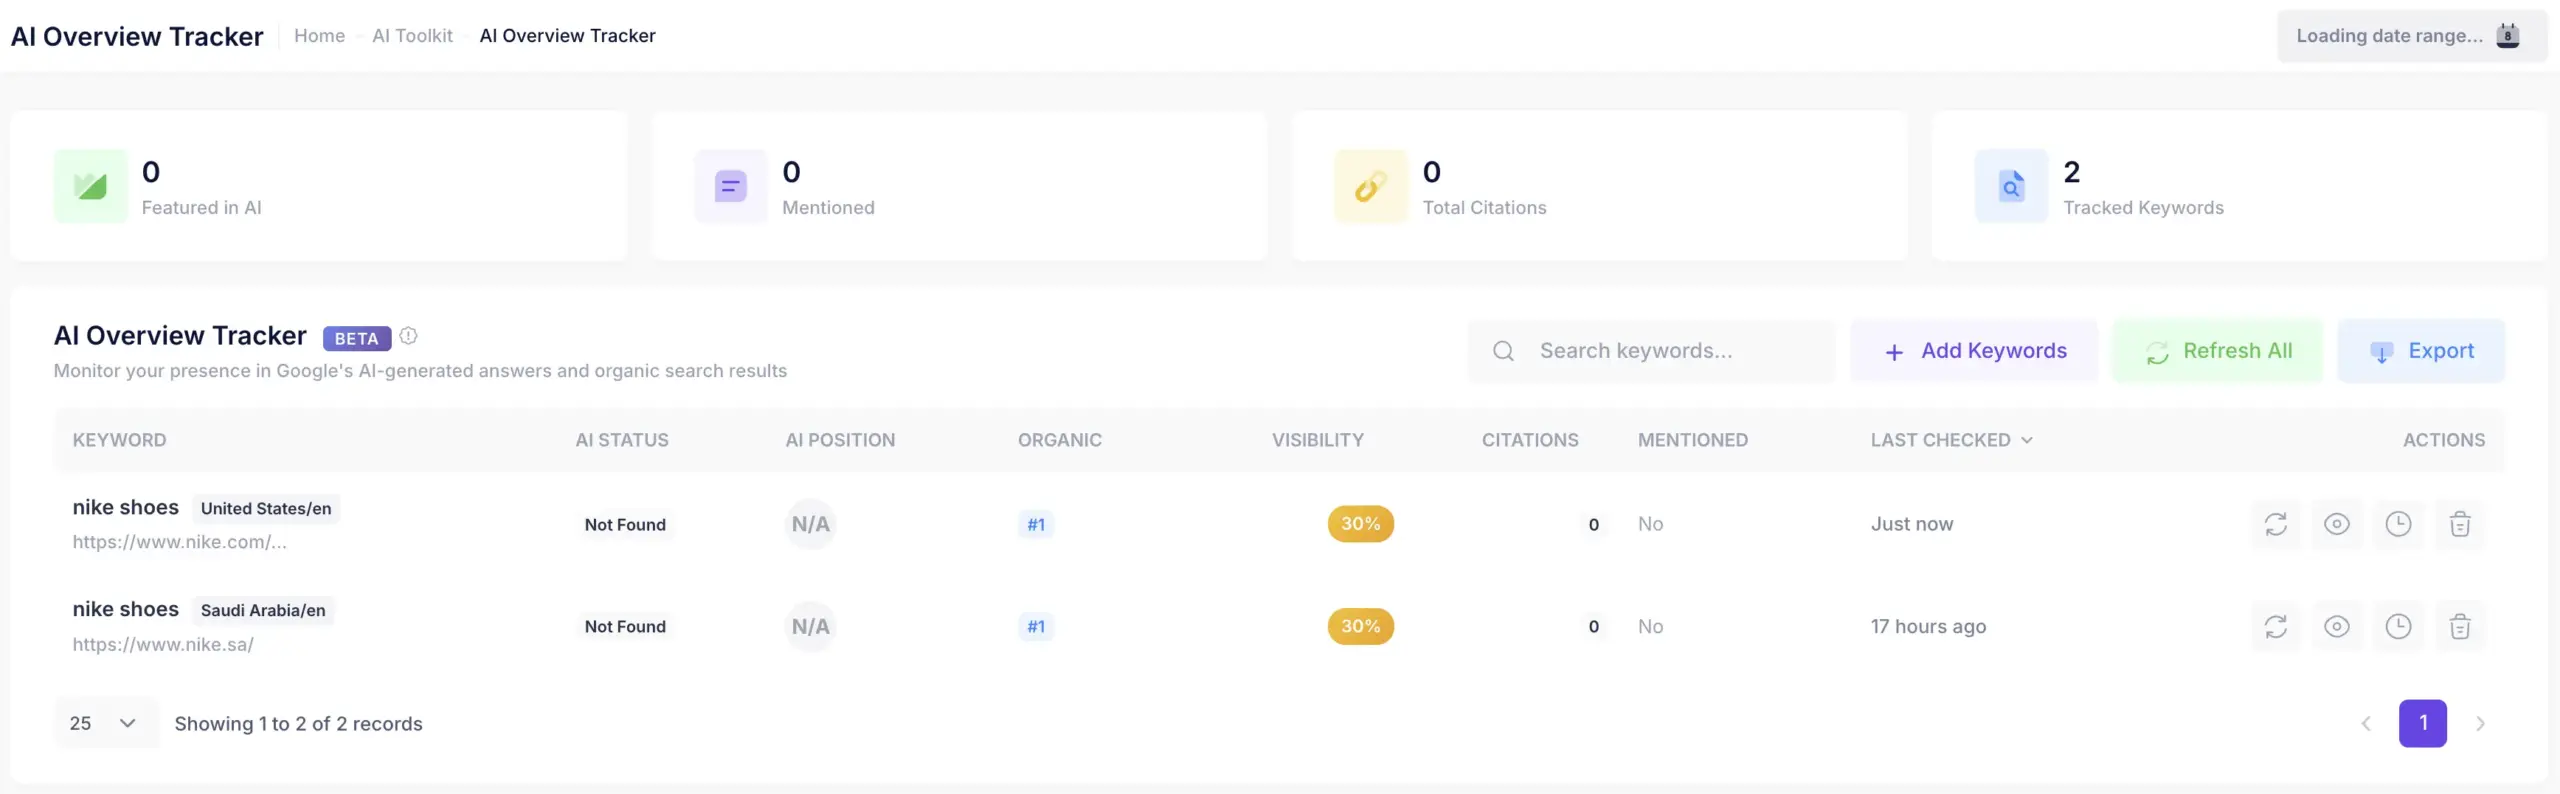The width and height of the screenshot is (2560, 794).
Task: Delete the nike shoes Saudi Arabia keyword
Action: 2459,626
